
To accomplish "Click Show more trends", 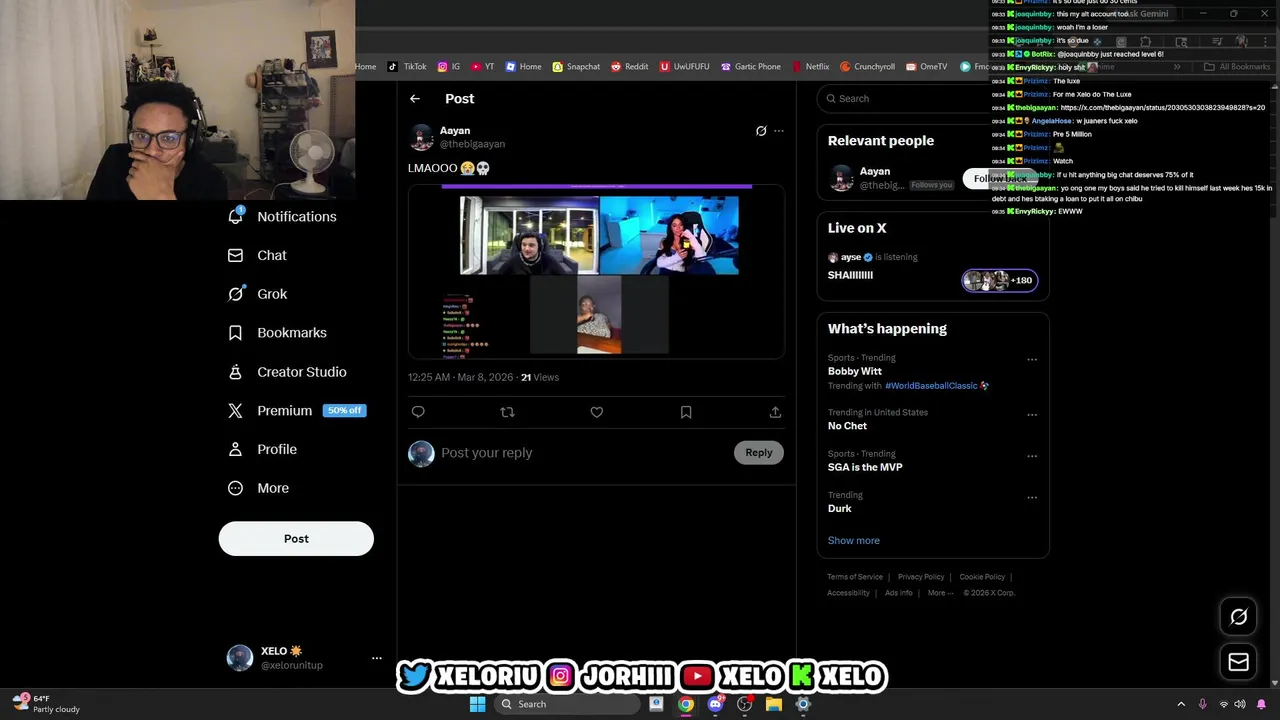I will (854, 540).
